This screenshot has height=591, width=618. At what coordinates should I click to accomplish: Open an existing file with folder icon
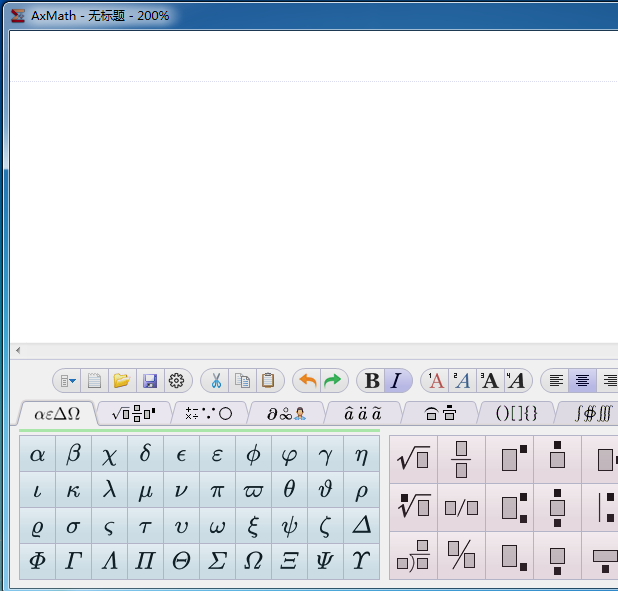[122, 381]
